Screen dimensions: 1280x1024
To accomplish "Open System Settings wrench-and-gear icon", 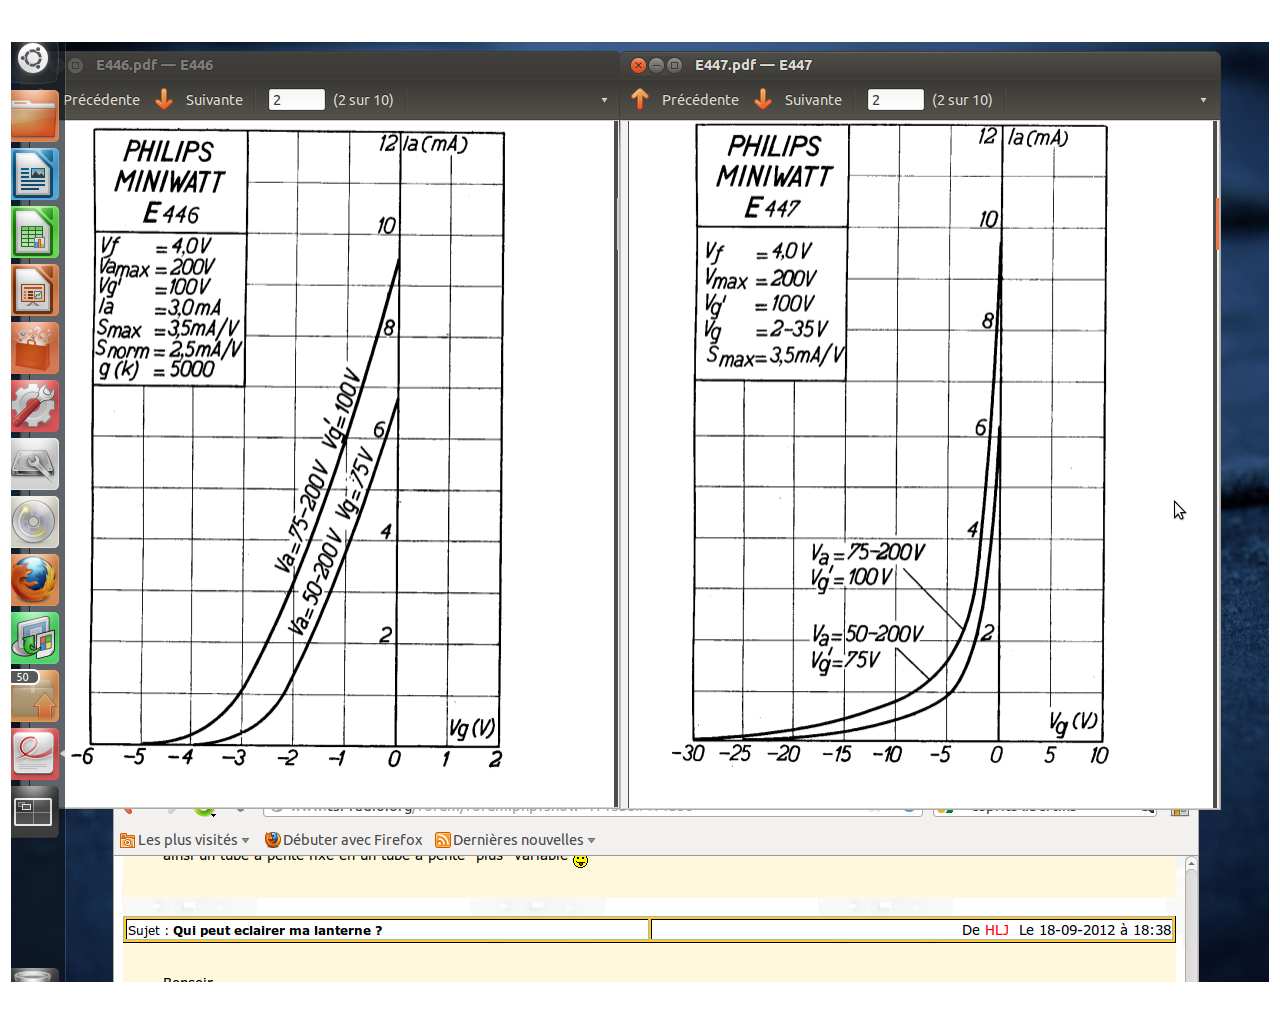I will tap(35, 406).
